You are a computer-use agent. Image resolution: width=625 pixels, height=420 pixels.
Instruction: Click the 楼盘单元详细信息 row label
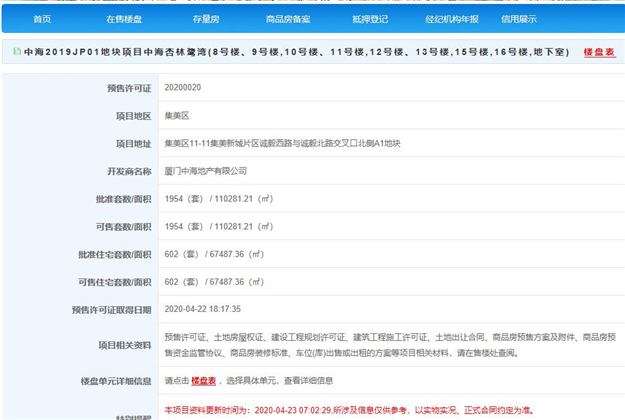click(x=116, y=381)
